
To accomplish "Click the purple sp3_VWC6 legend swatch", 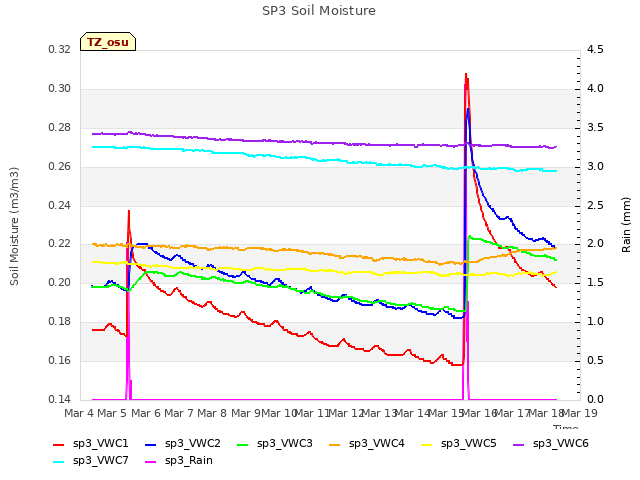I will point(519,445).
